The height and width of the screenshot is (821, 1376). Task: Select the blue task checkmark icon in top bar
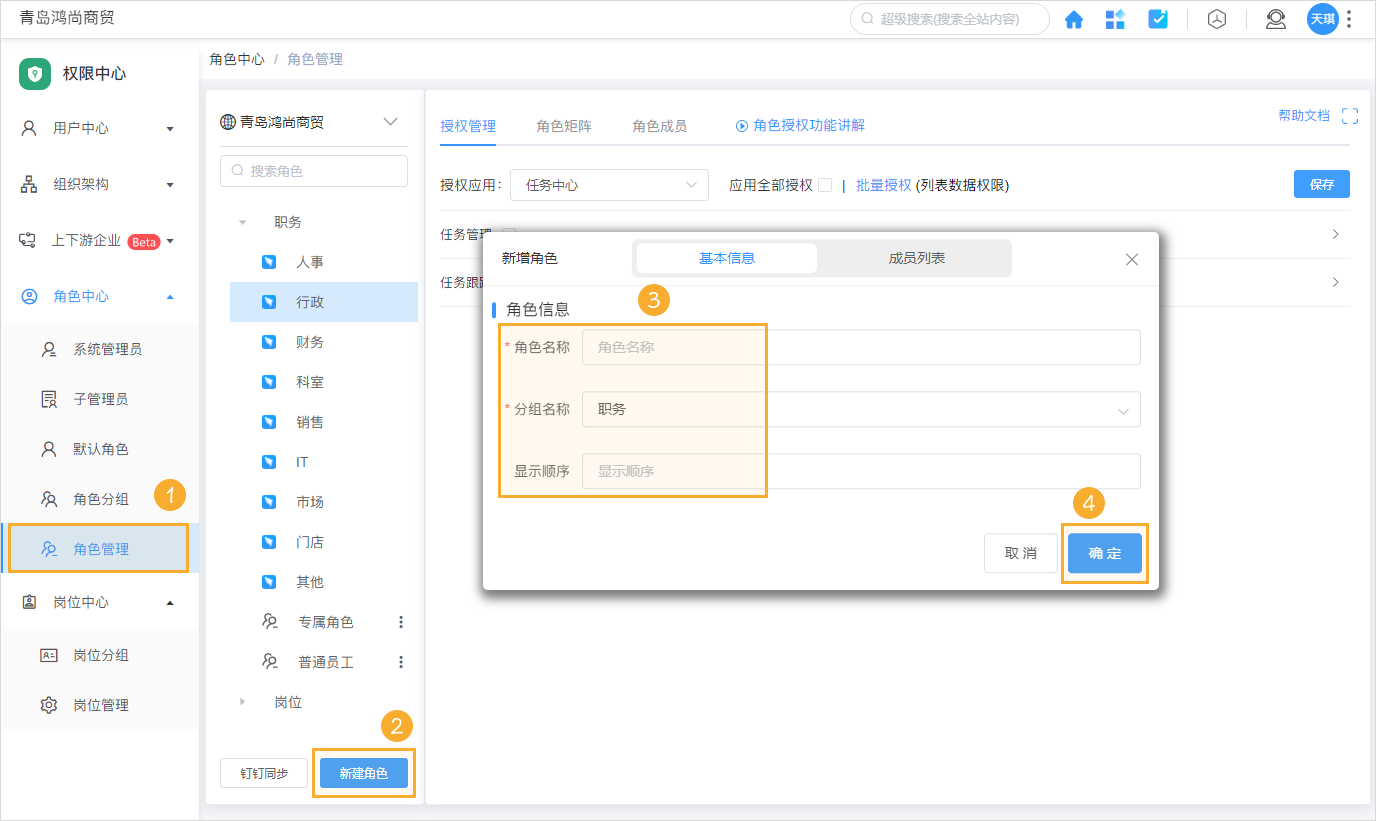pyautogui.click(x=1157, y=19)
